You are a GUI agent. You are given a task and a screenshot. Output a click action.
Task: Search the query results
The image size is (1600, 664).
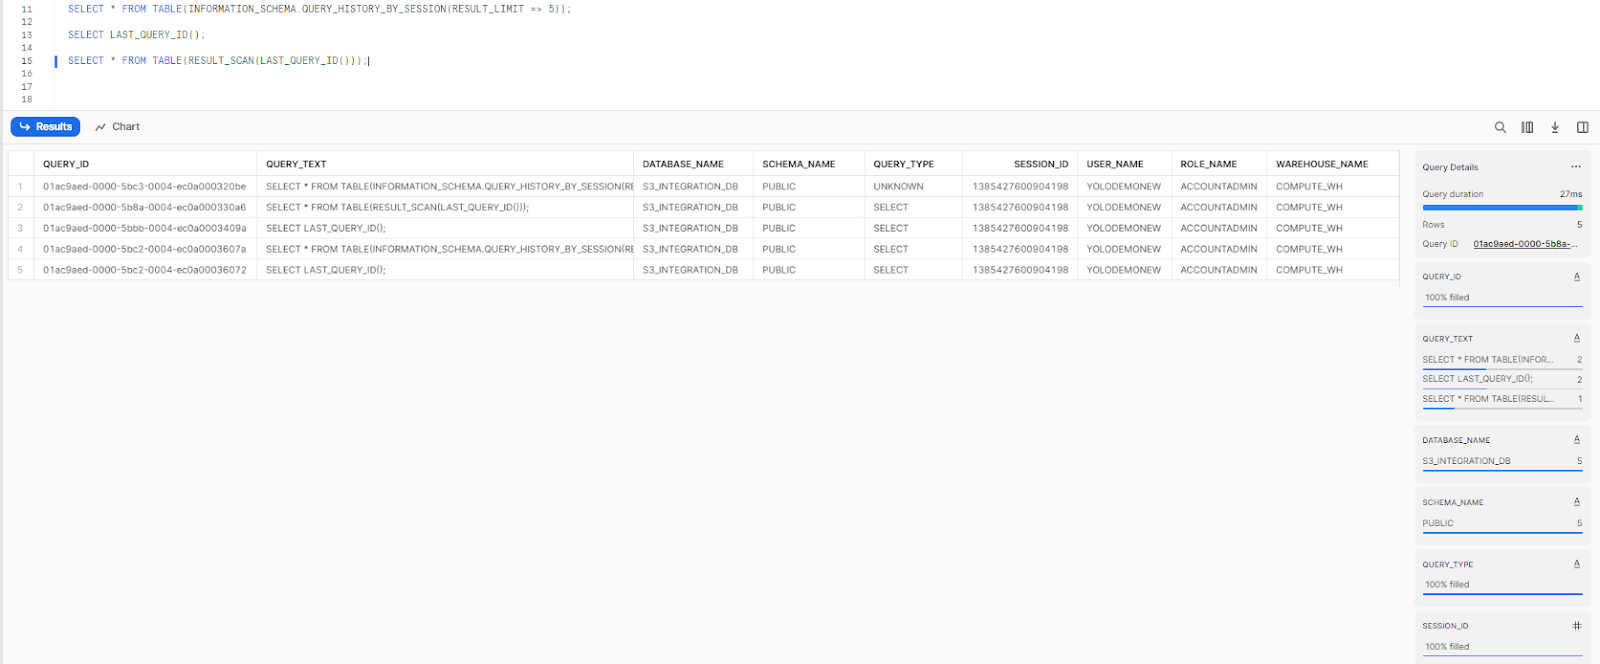coord(1500,127)
